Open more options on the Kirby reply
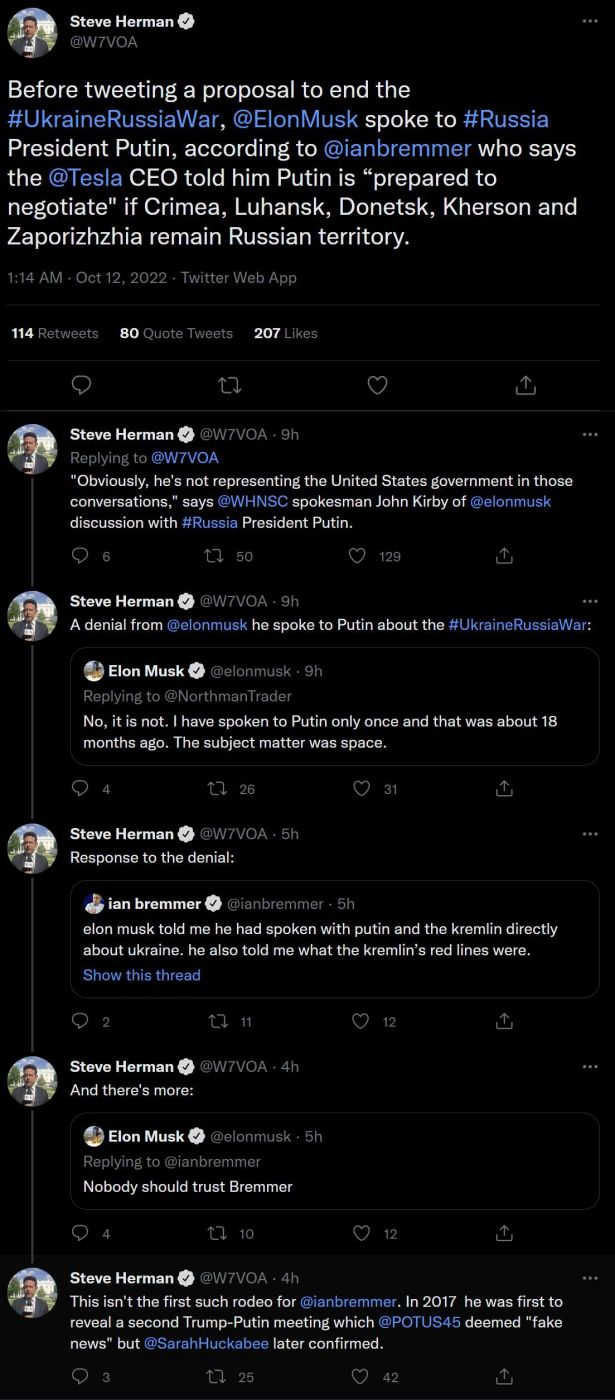615x1400 pixels. click(x=590, y=434)
